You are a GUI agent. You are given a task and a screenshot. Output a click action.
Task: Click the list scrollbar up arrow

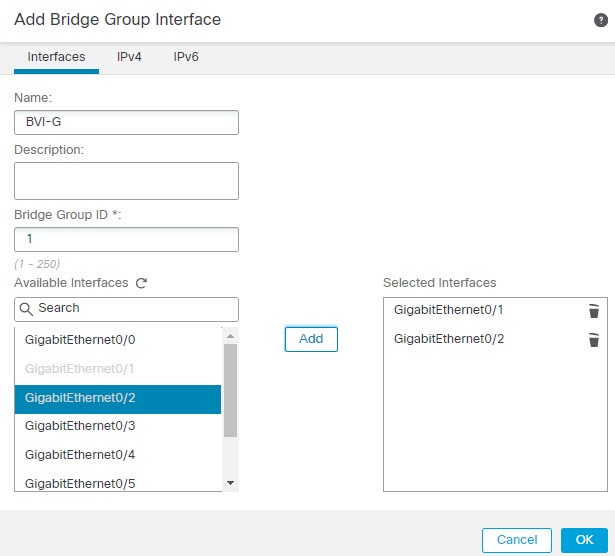coord(230,336)
